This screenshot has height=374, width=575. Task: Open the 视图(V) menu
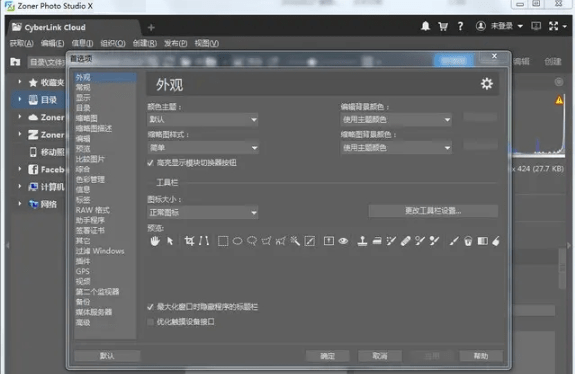click(x=206, y=43)
